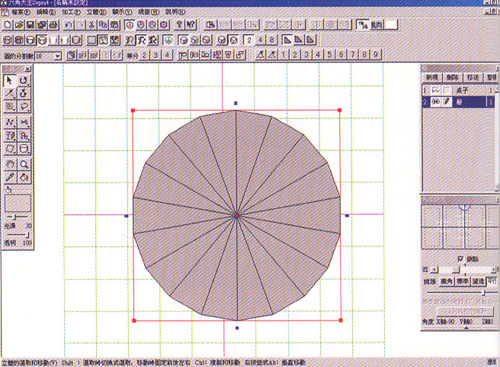
Task: Click the left arrow of the near-distance scrollbar
Action: (x=434, y=269)
